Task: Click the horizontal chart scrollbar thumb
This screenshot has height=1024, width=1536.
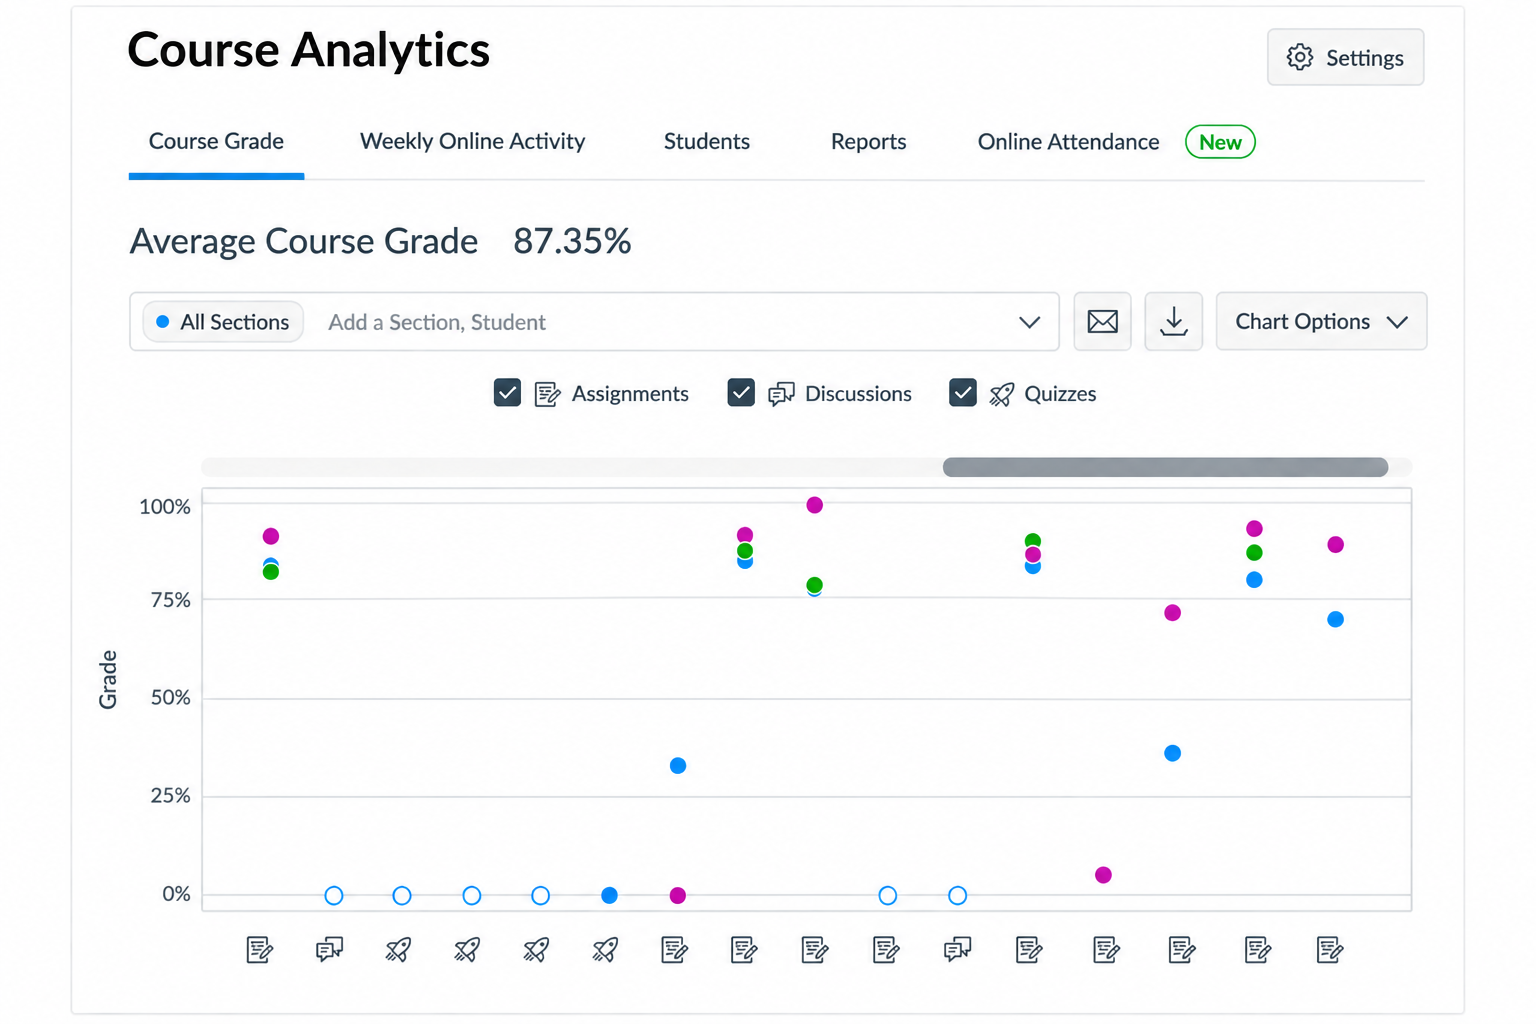Action: click(1165, 467)
